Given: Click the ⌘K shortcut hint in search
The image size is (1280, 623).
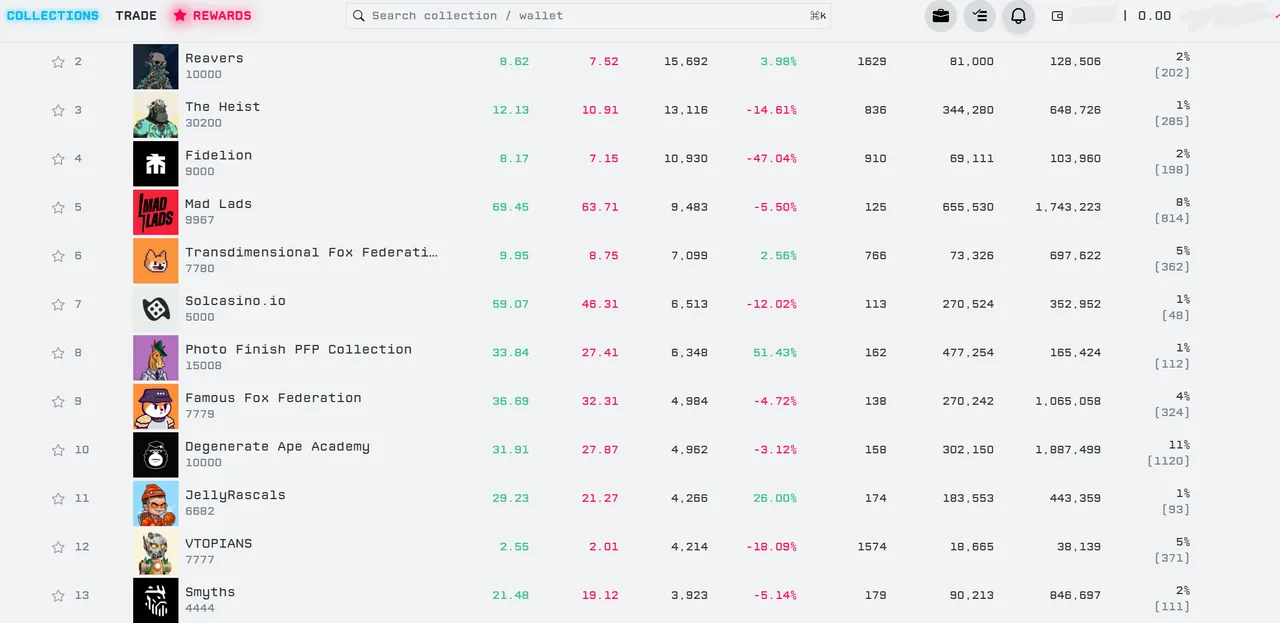Looking at the screenshot, I should (817, 16).
